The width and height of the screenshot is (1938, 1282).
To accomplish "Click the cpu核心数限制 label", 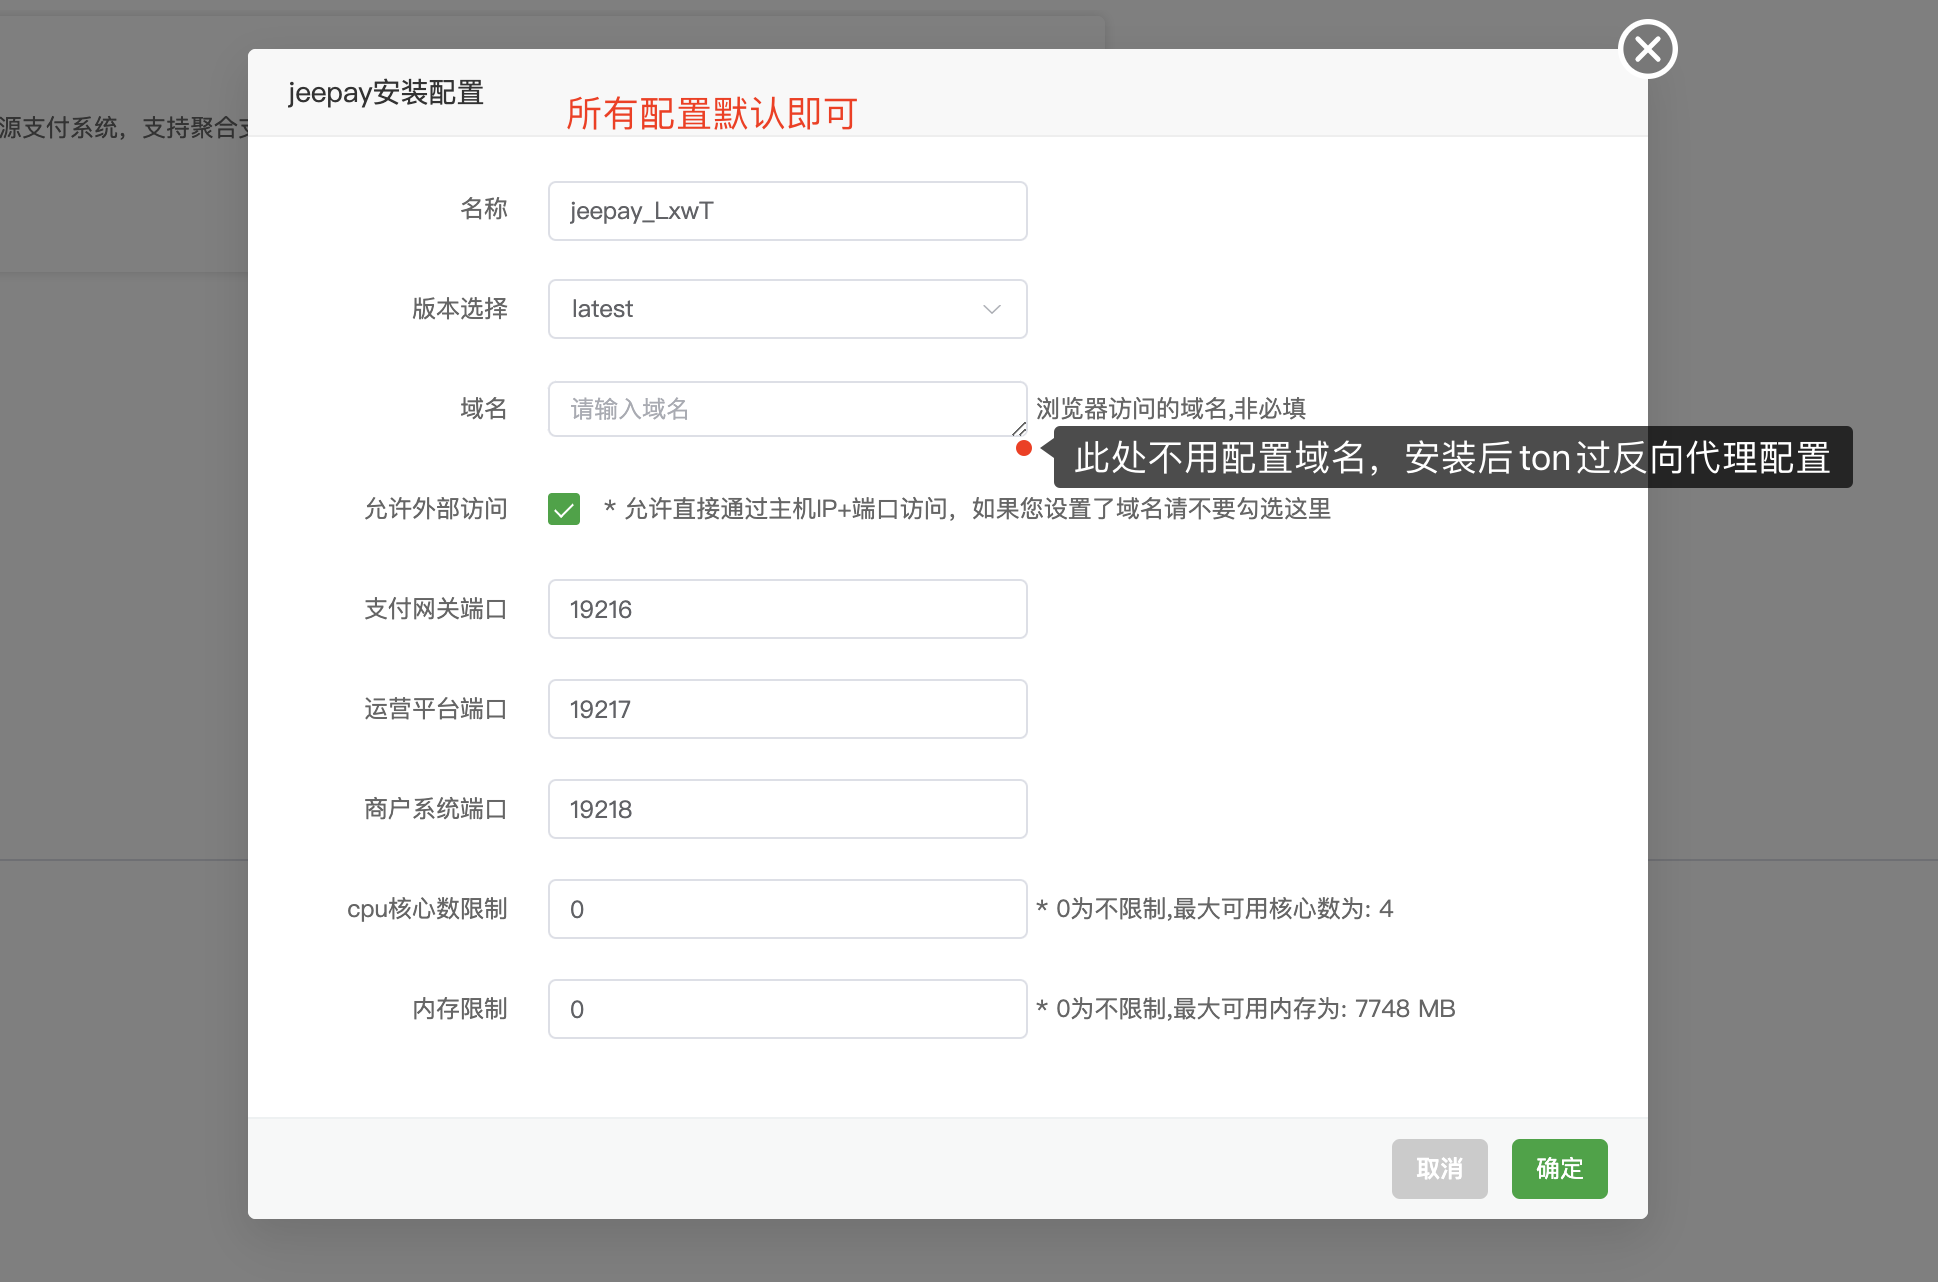I will click(x=427, y=909).
